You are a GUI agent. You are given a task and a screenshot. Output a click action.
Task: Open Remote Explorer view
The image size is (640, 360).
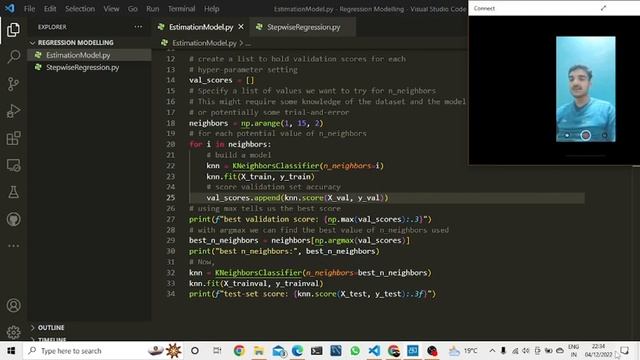pos(13,165)
